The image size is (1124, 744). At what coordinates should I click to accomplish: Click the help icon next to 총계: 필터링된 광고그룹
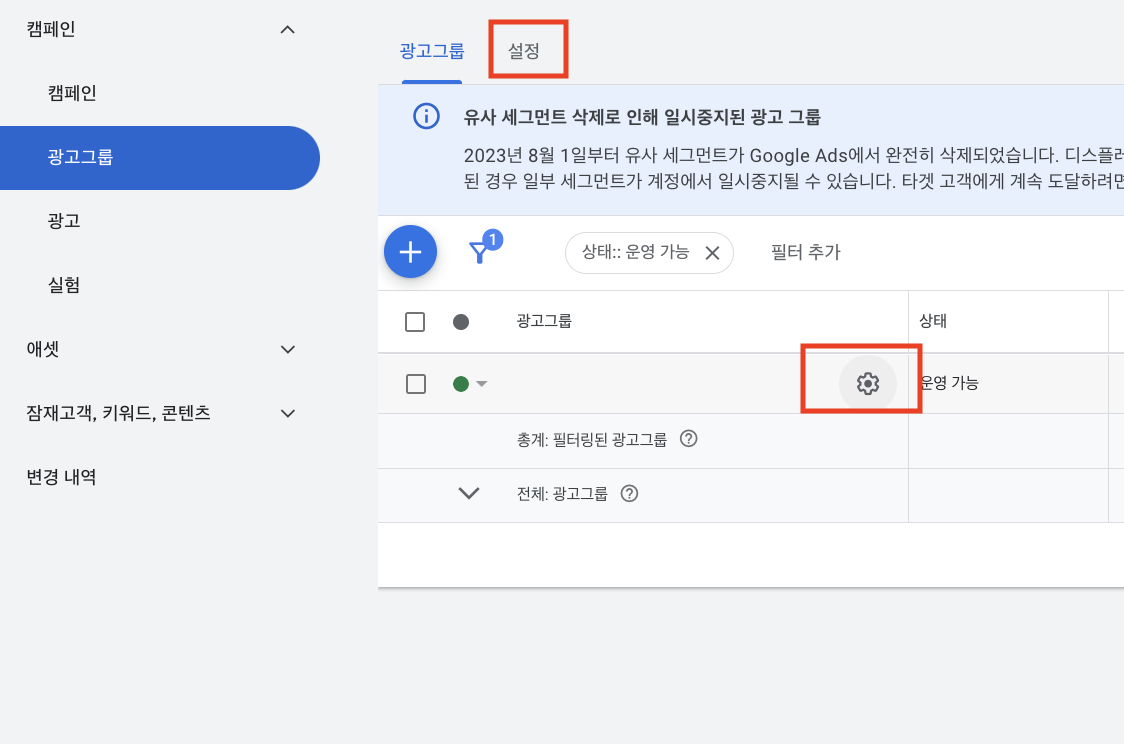click(689, 440)
